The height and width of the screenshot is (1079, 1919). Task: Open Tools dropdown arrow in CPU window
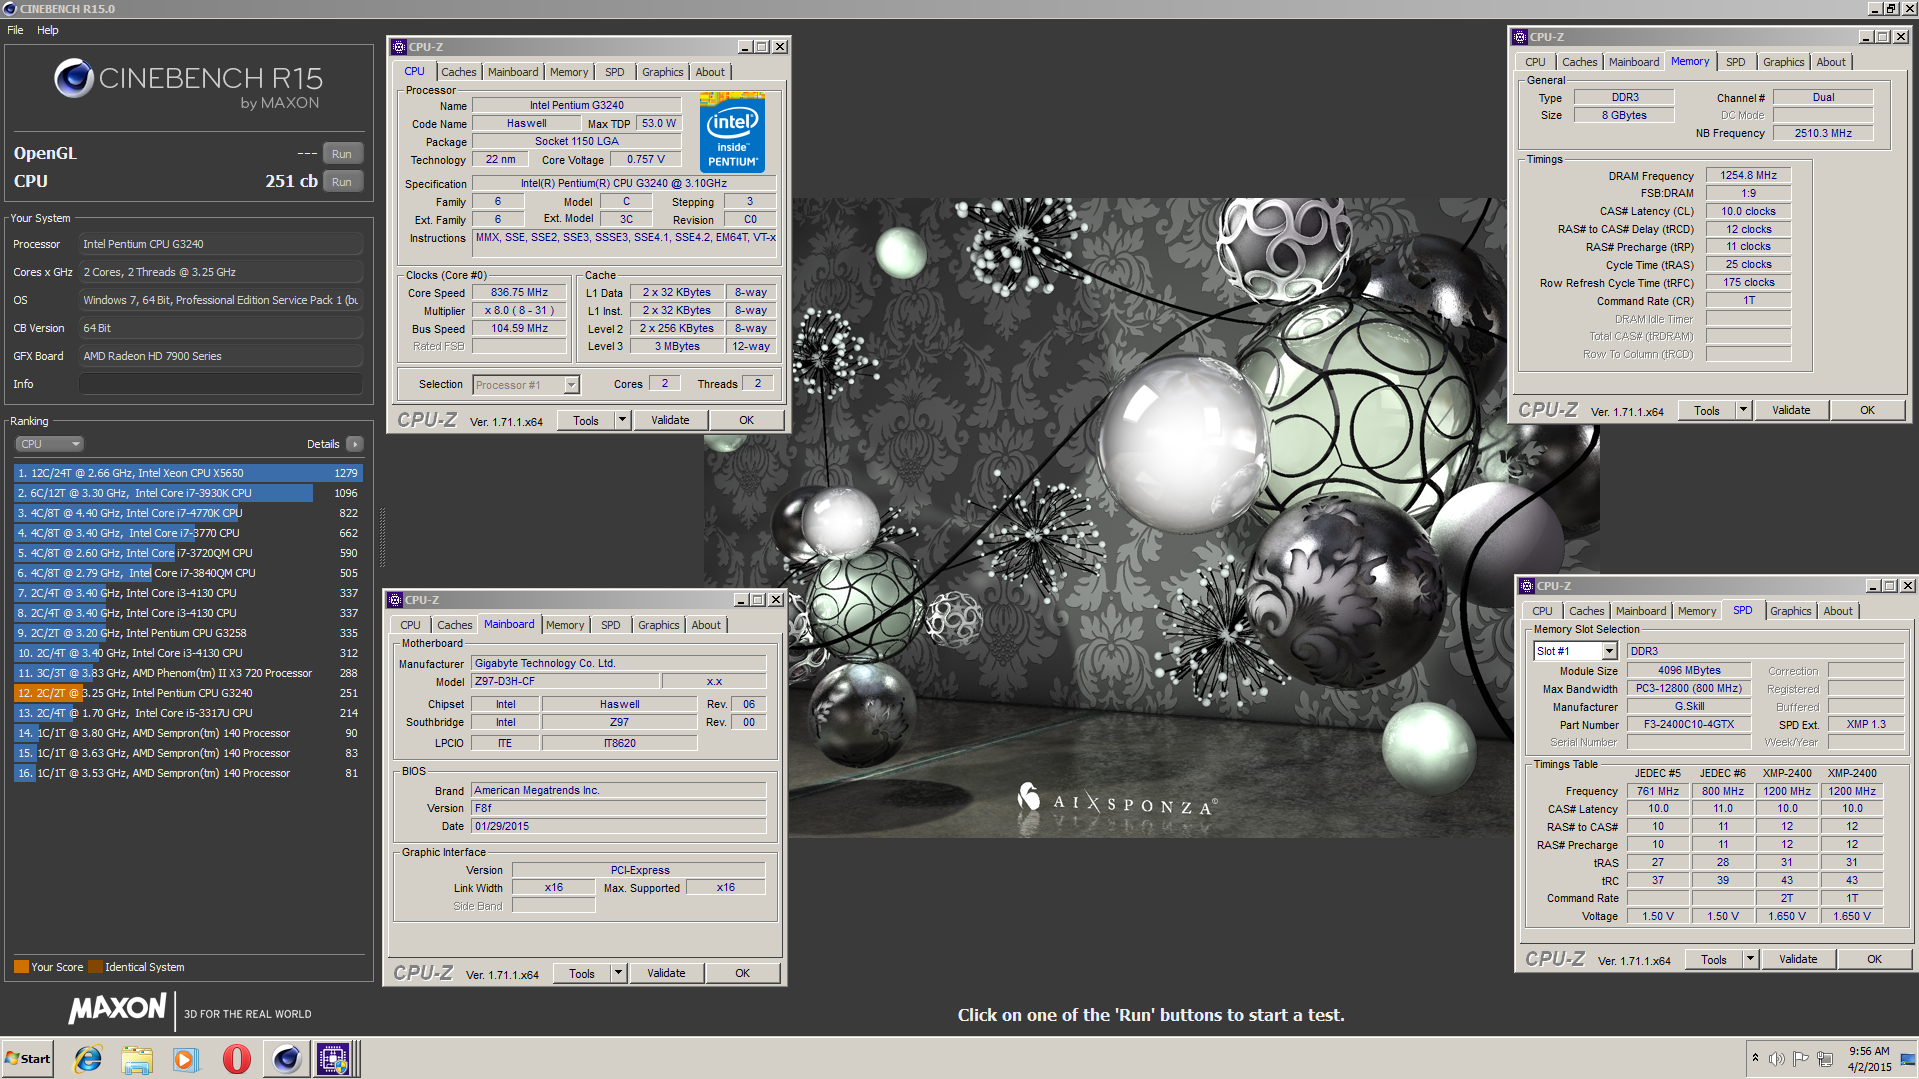point(622,420)
